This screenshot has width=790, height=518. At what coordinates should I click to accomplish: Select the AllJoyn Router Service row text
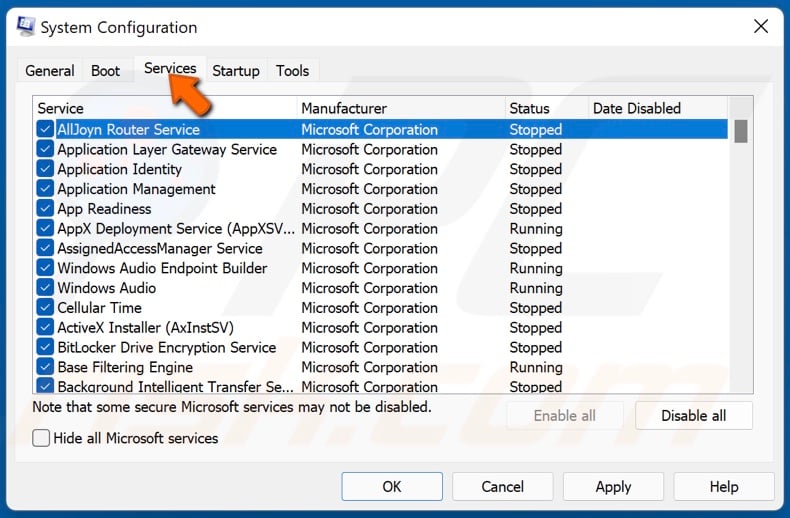pos(128,130)
